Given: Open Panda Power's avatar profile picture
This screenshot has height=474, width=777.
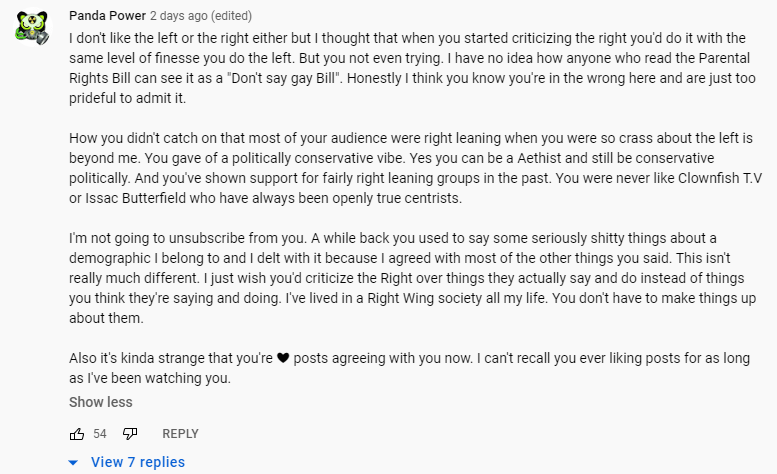Looking at the screenshot, I should (x=33, y=28).
